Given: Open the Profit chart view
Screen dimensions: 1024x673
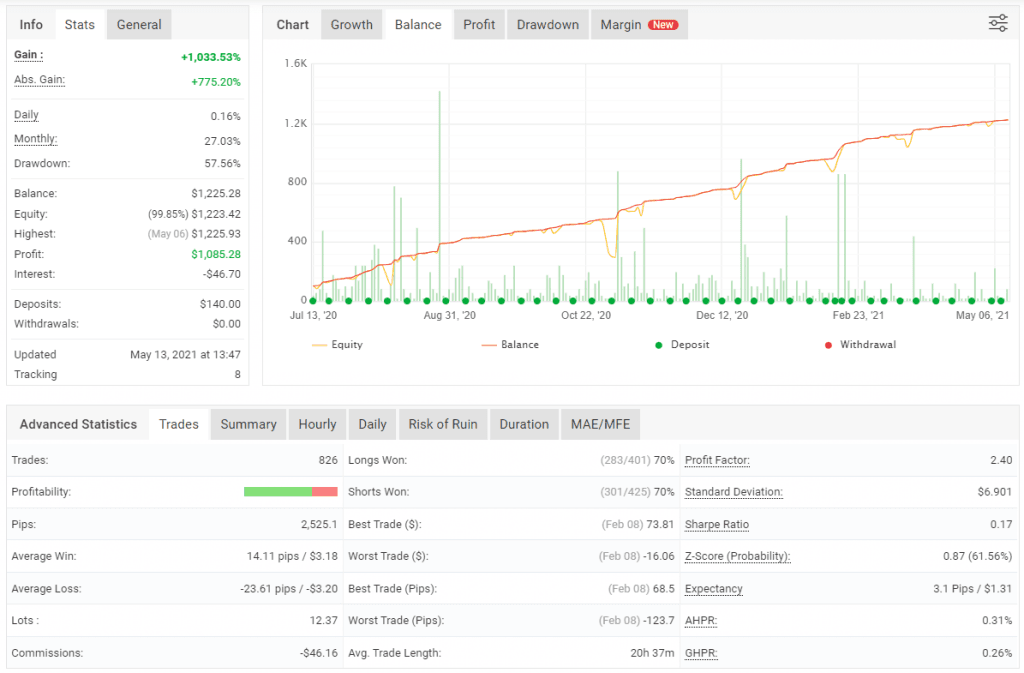Looking at the screenshot, I should pos(479,24).
